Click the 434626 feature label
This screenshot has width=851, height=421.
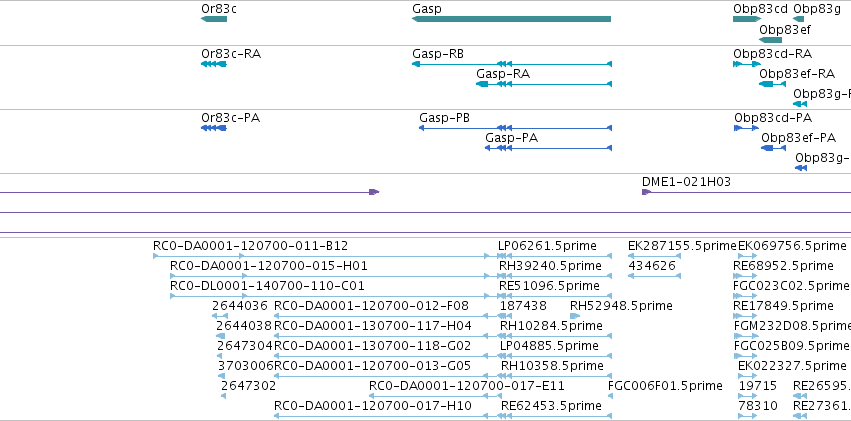652,266
